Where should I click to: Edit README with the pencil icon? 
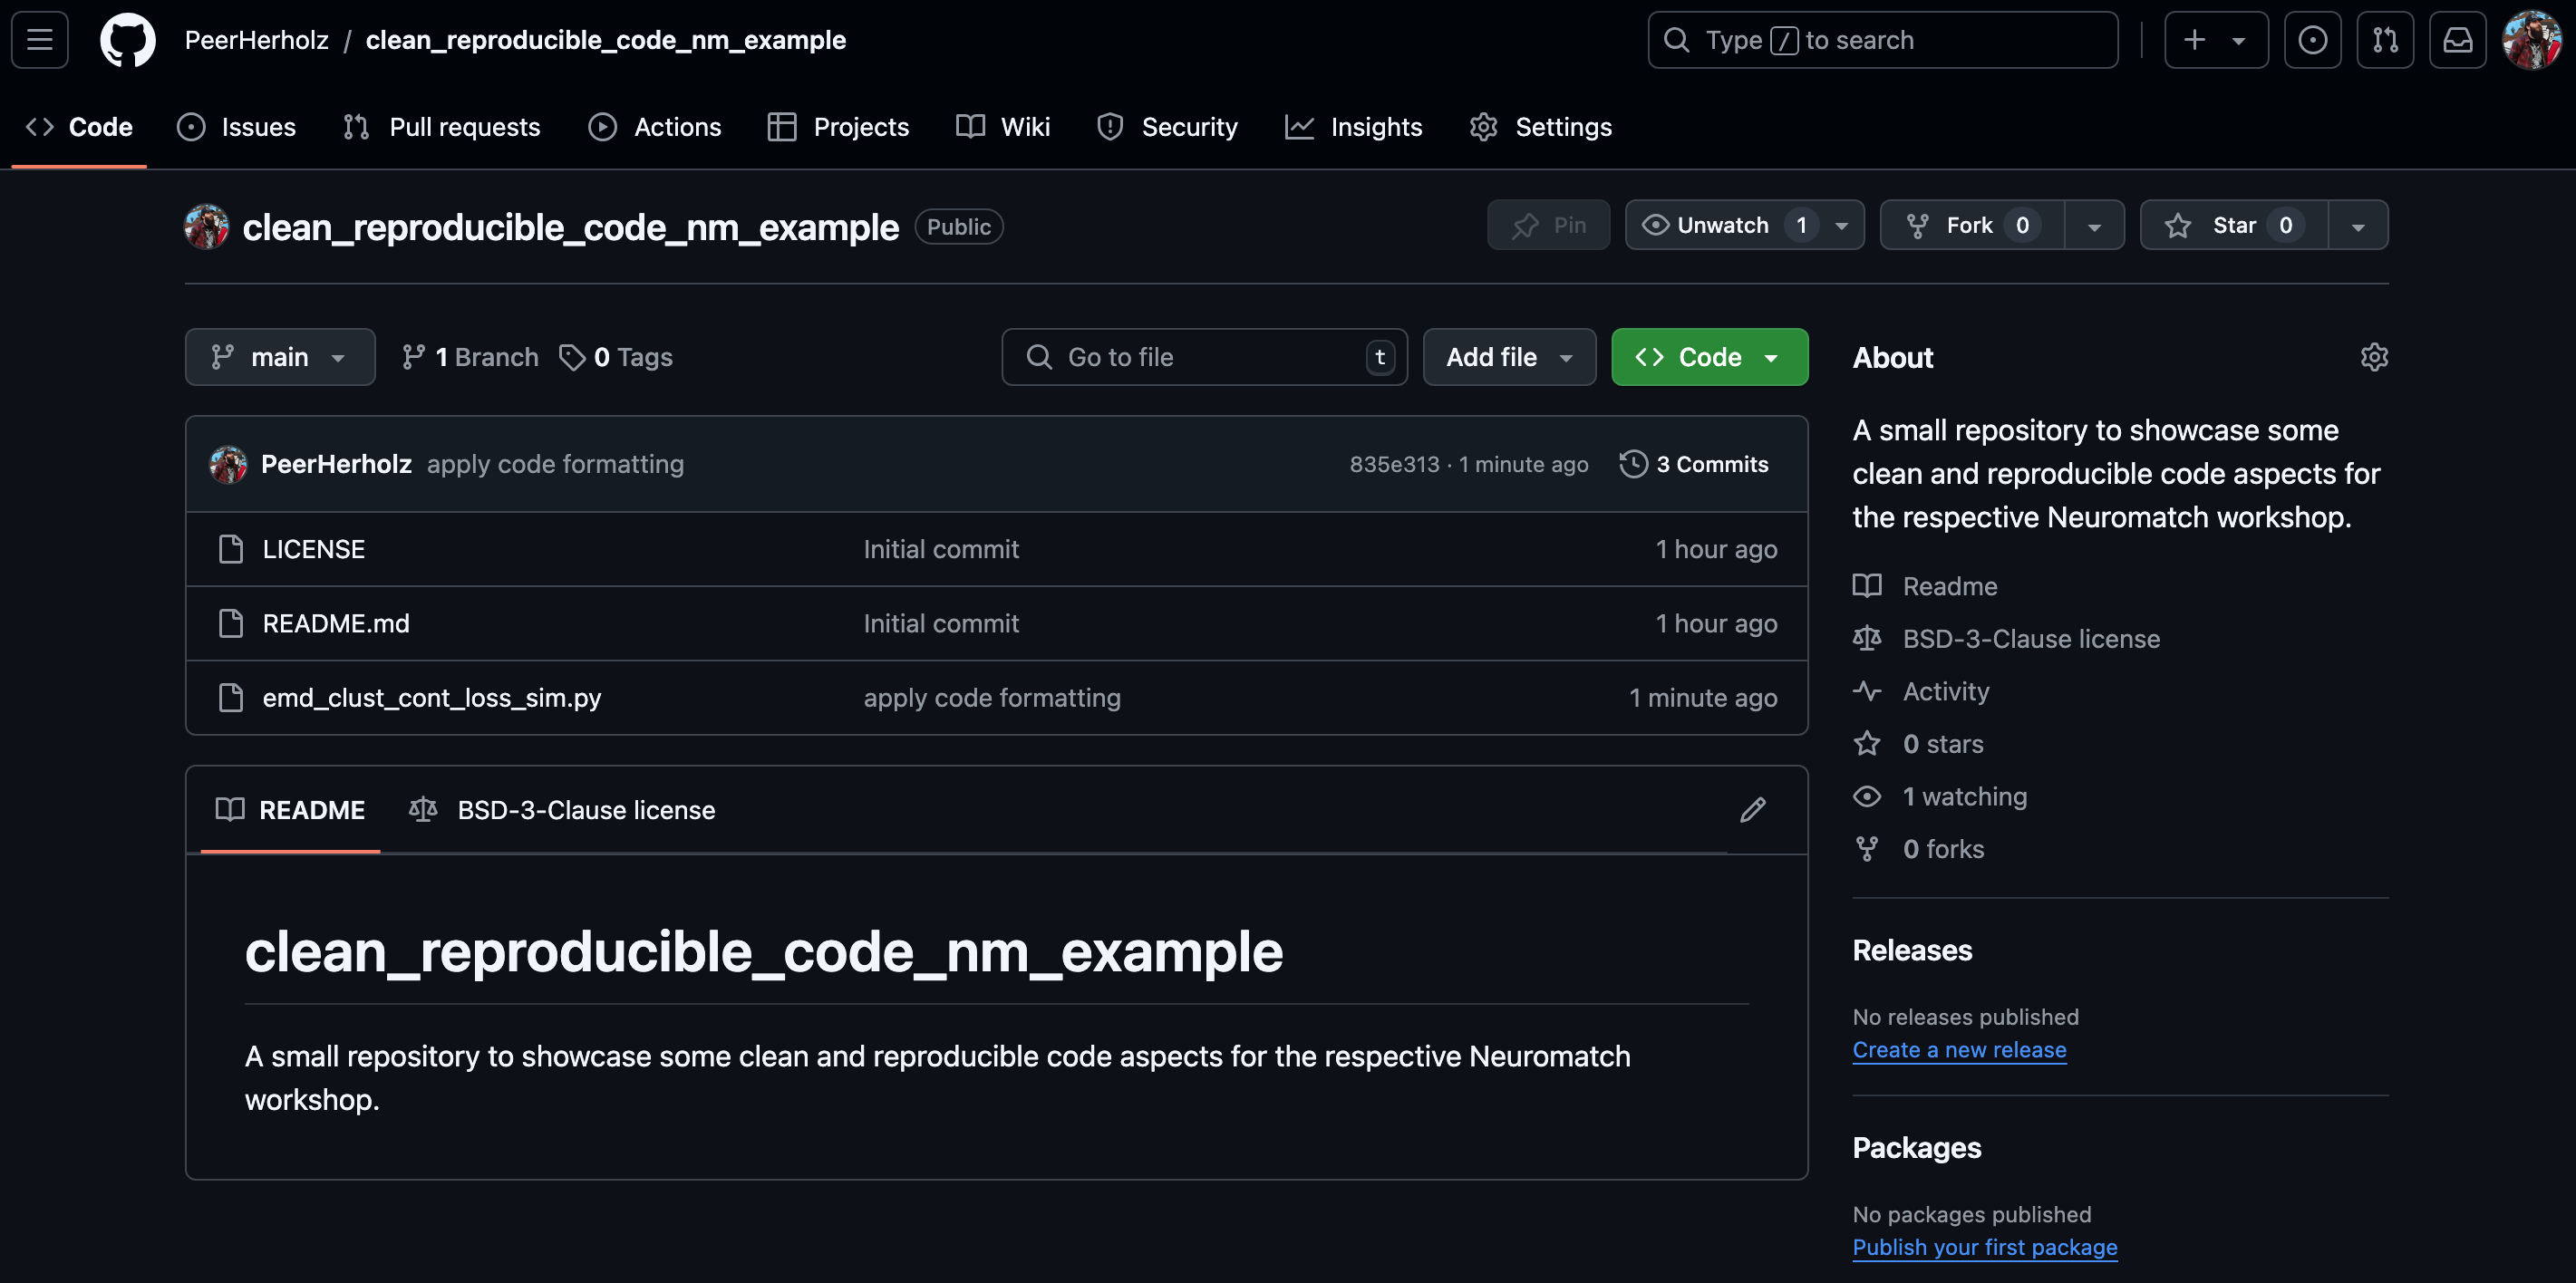(1752, 809)
